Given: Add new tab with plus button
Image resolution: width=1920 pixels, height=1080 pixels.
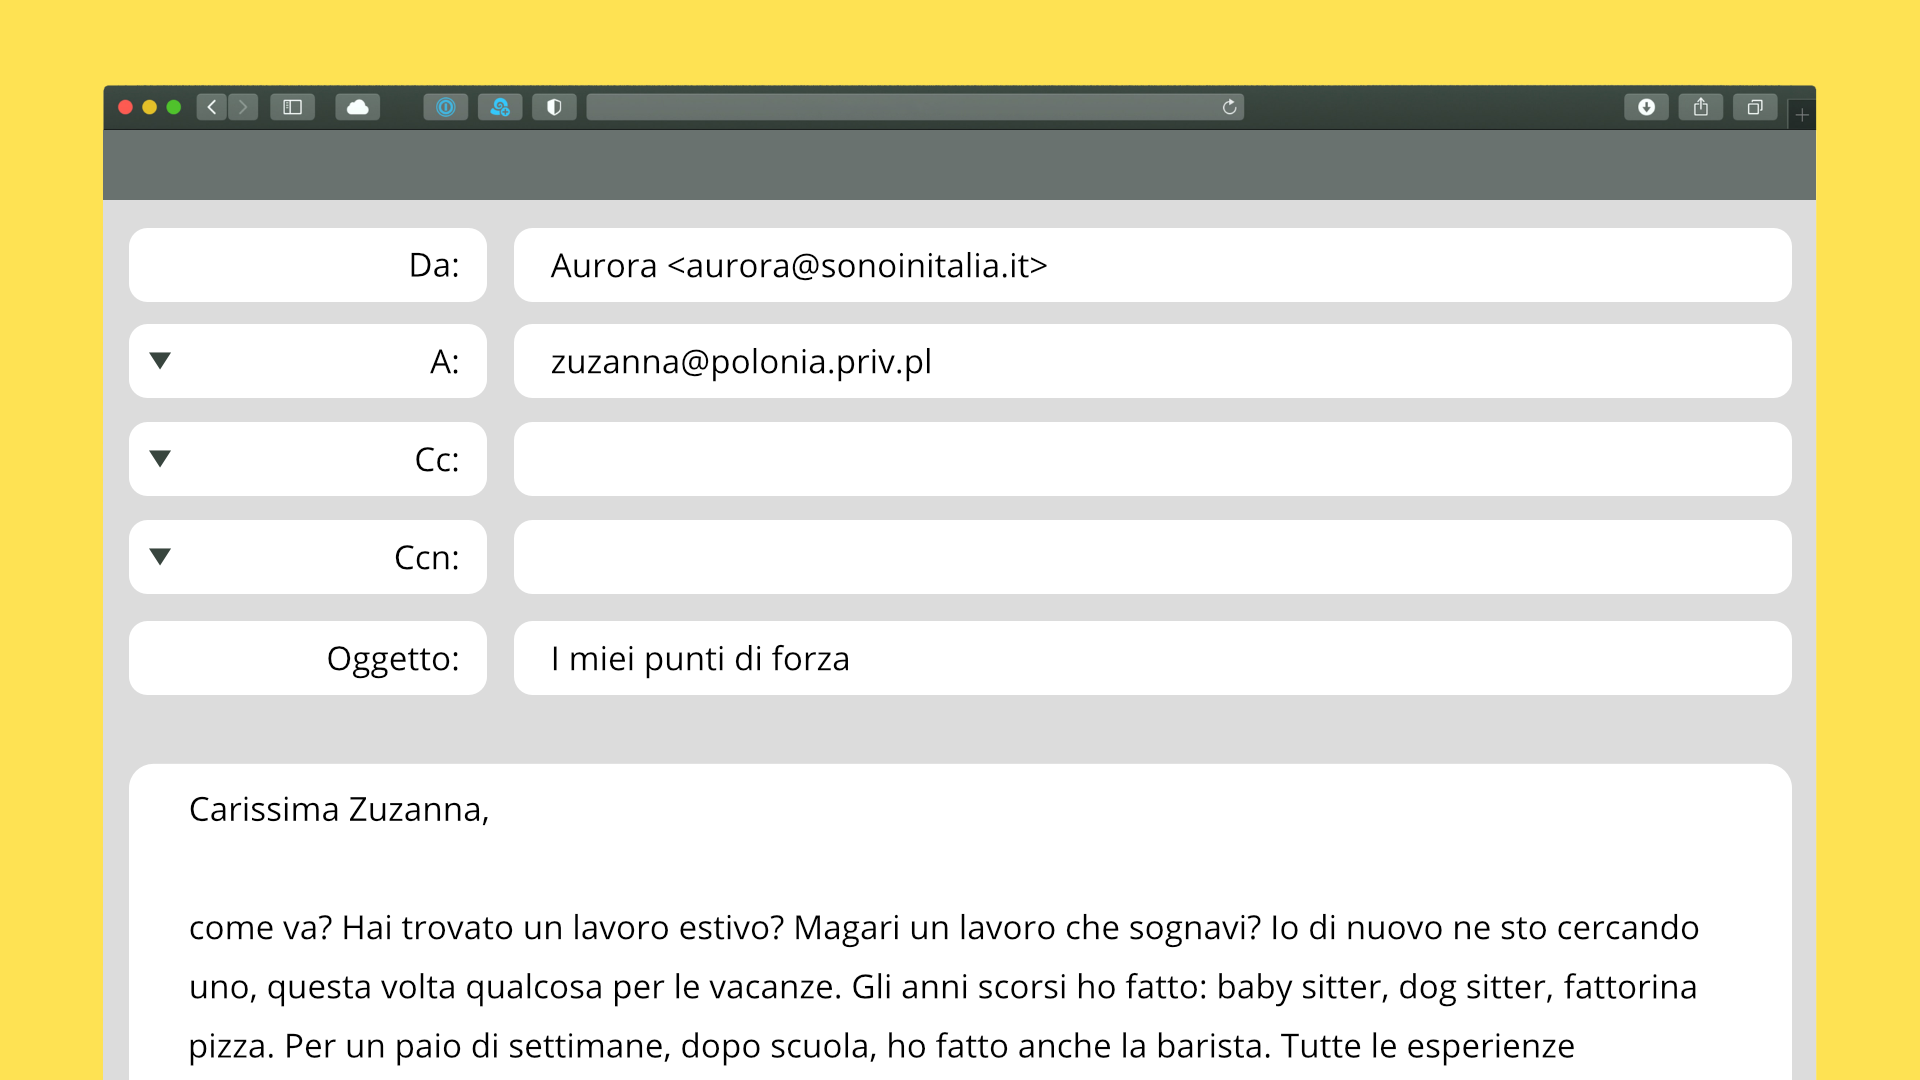Looking at the screenshot, I should click(1802, 115).
